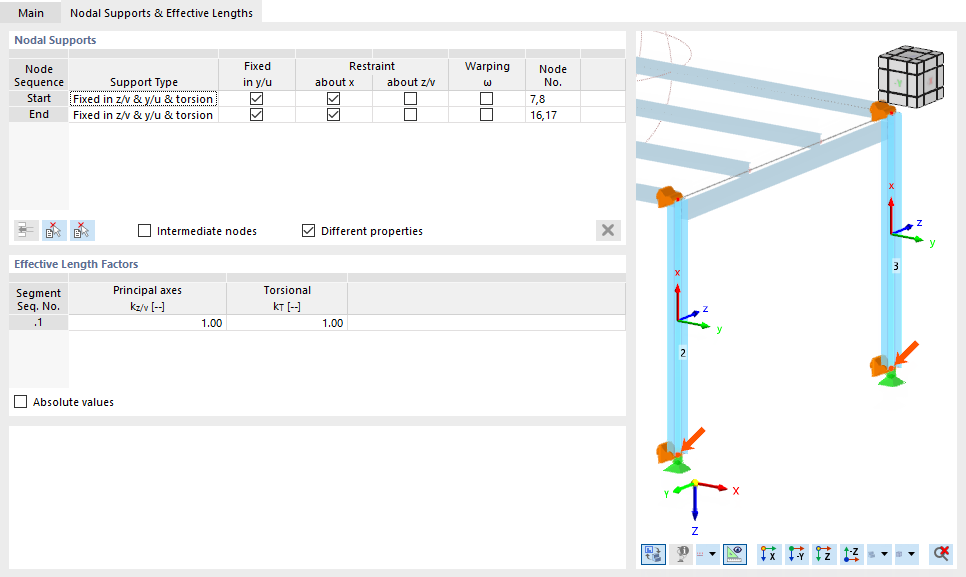Check the Warping ω box for Start row
The height and width of the screenshot is (577, 966).
pyautogui.click(x=486, y=98)
